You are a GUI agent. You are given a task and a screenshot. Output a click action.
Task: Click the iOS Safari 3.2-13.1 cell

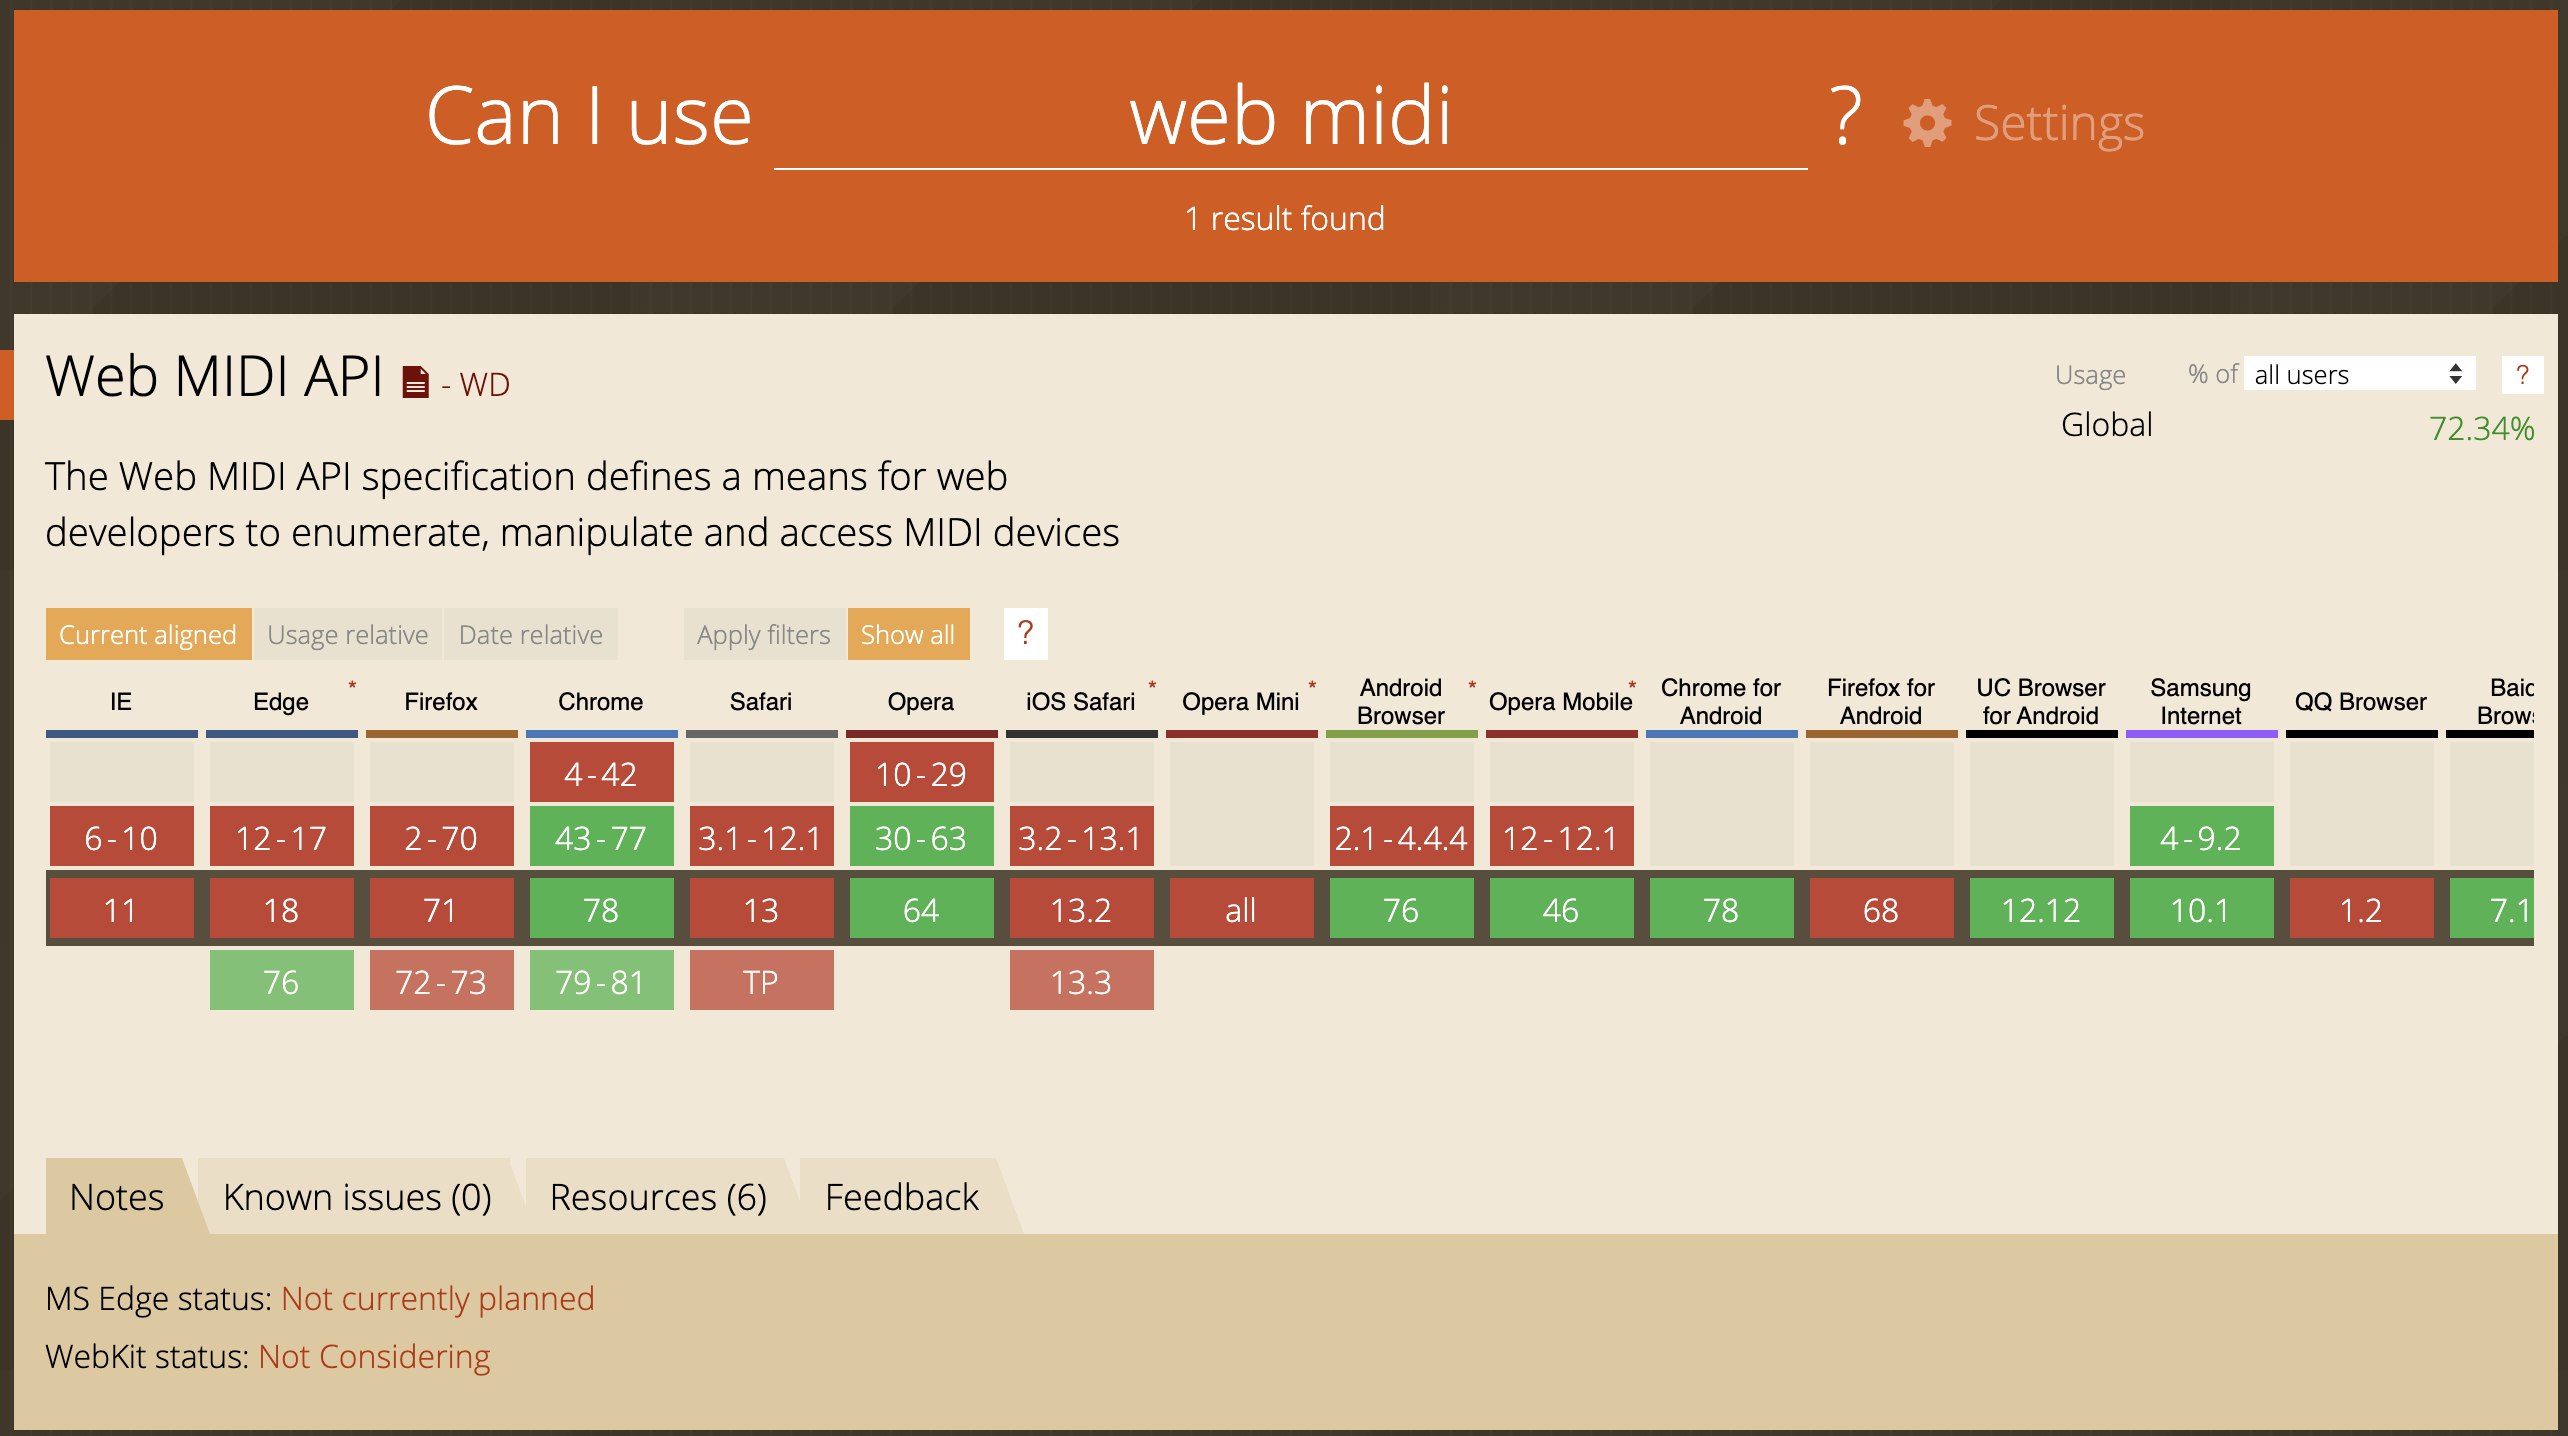pyautogui.click(x=1081, y=837)
